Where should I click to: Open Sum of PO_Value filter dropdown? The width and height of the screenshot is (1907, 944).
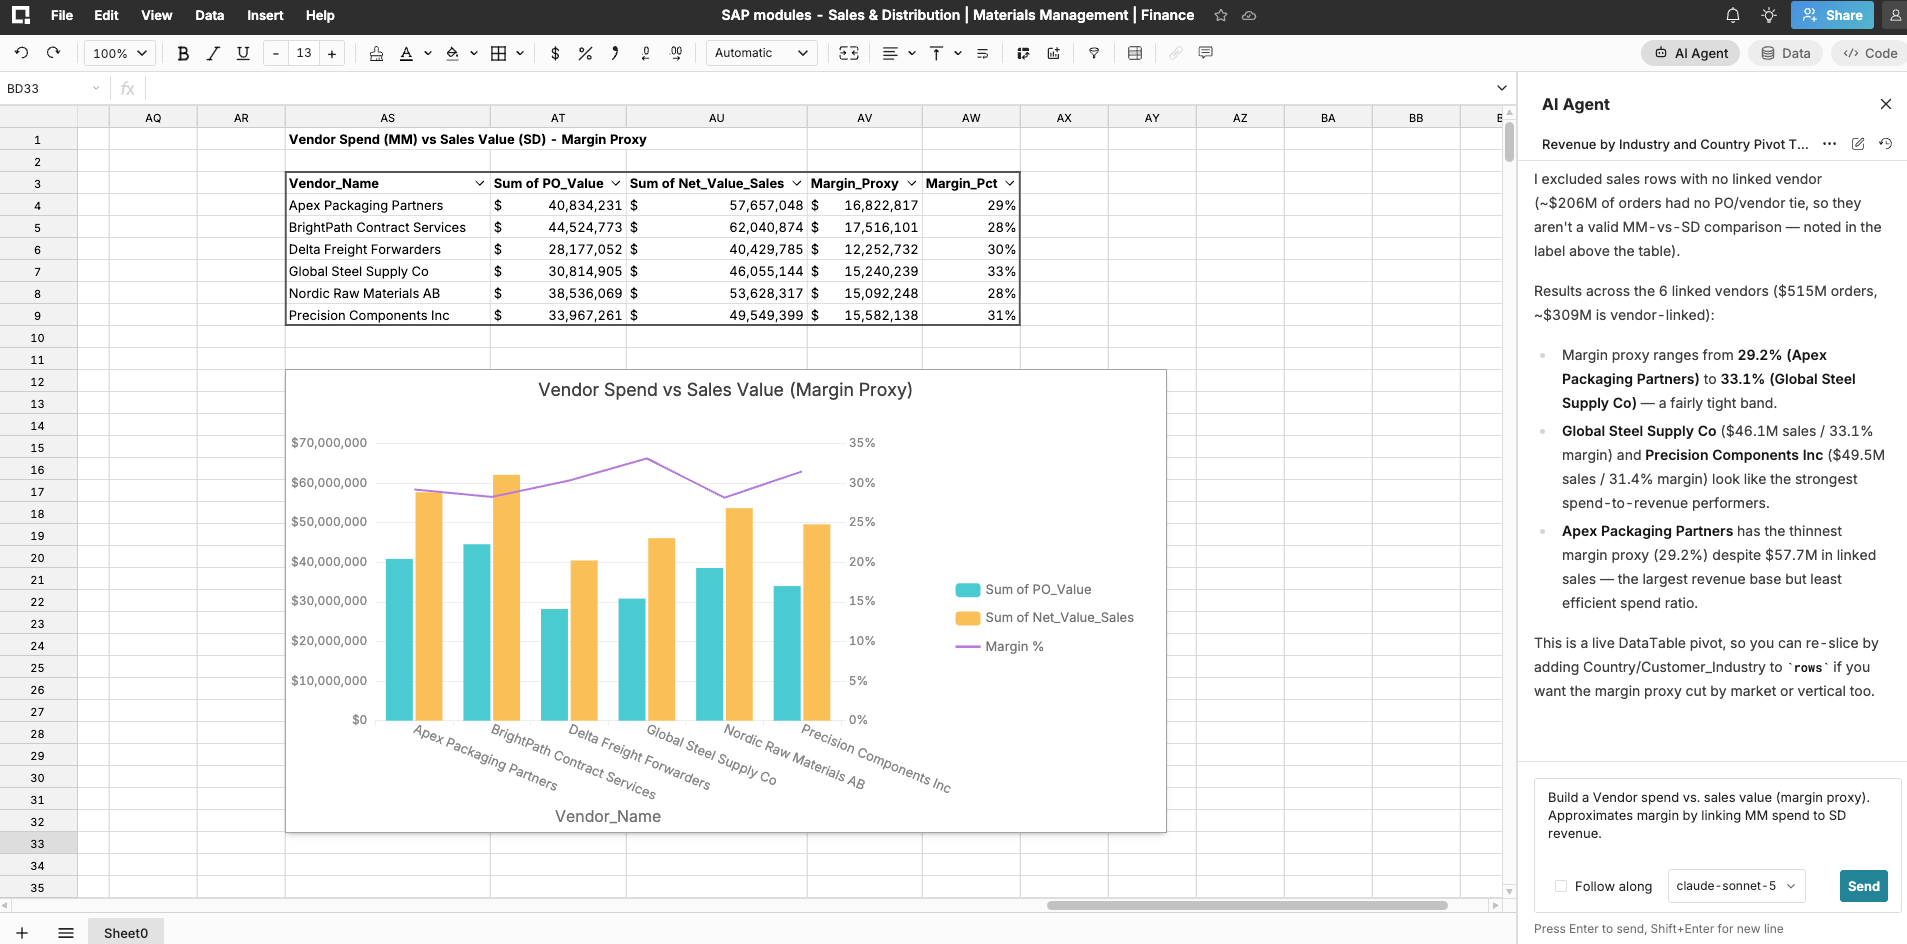(616, 183)
